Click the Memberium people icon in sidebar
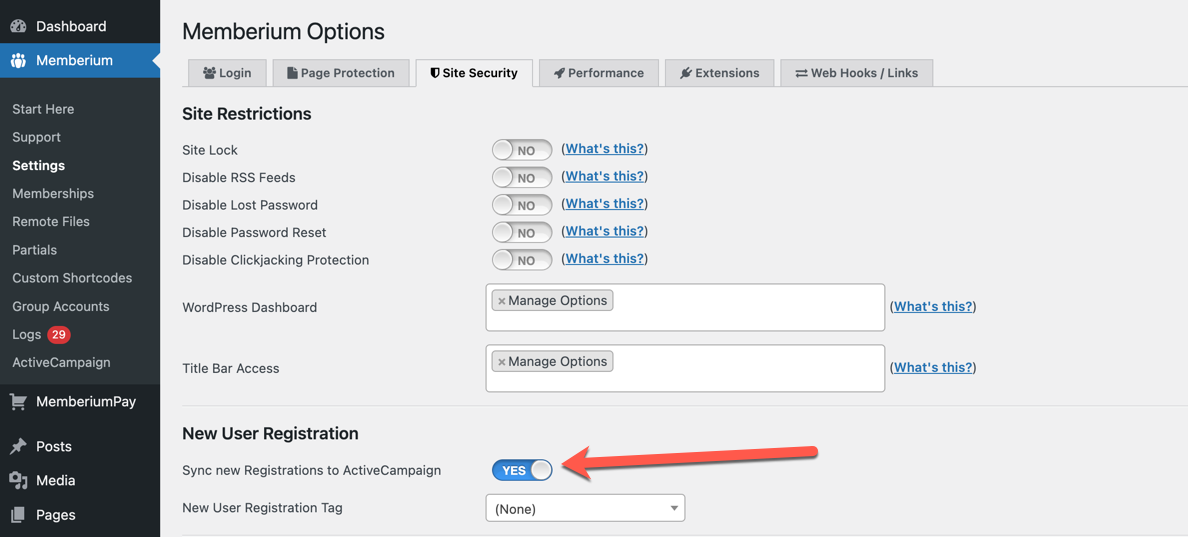The width and height of the screenshot is (1188, 537). click(18, 61)
